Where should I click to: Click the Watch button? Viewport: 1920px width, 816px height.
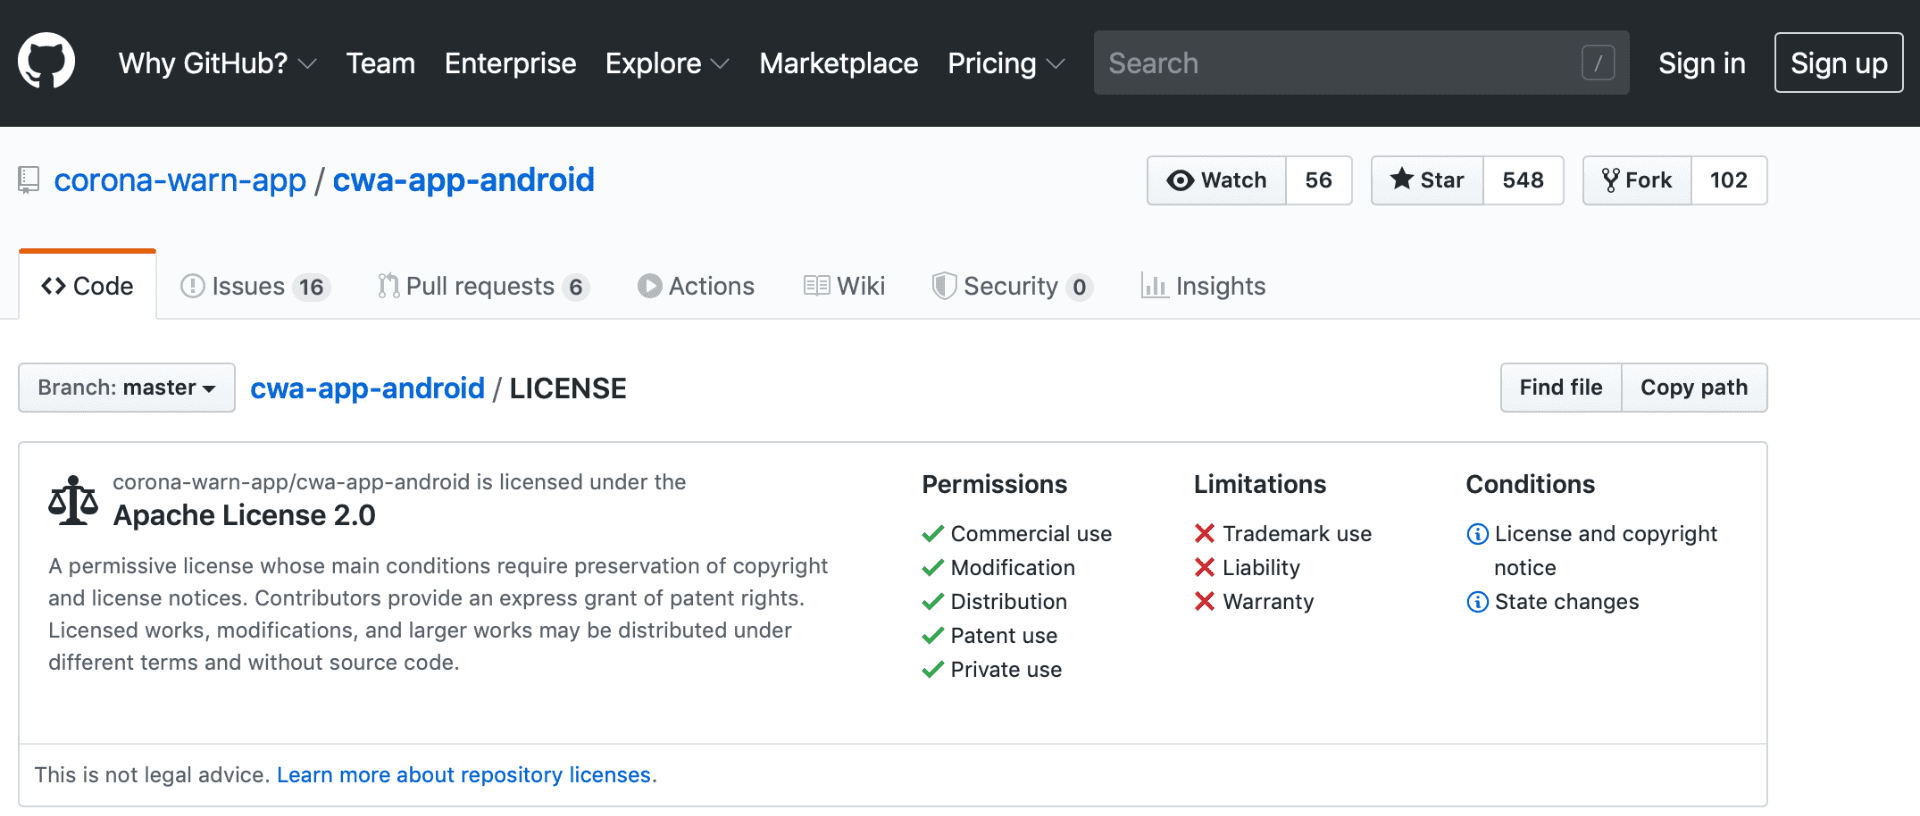[x=1217, y=180]
